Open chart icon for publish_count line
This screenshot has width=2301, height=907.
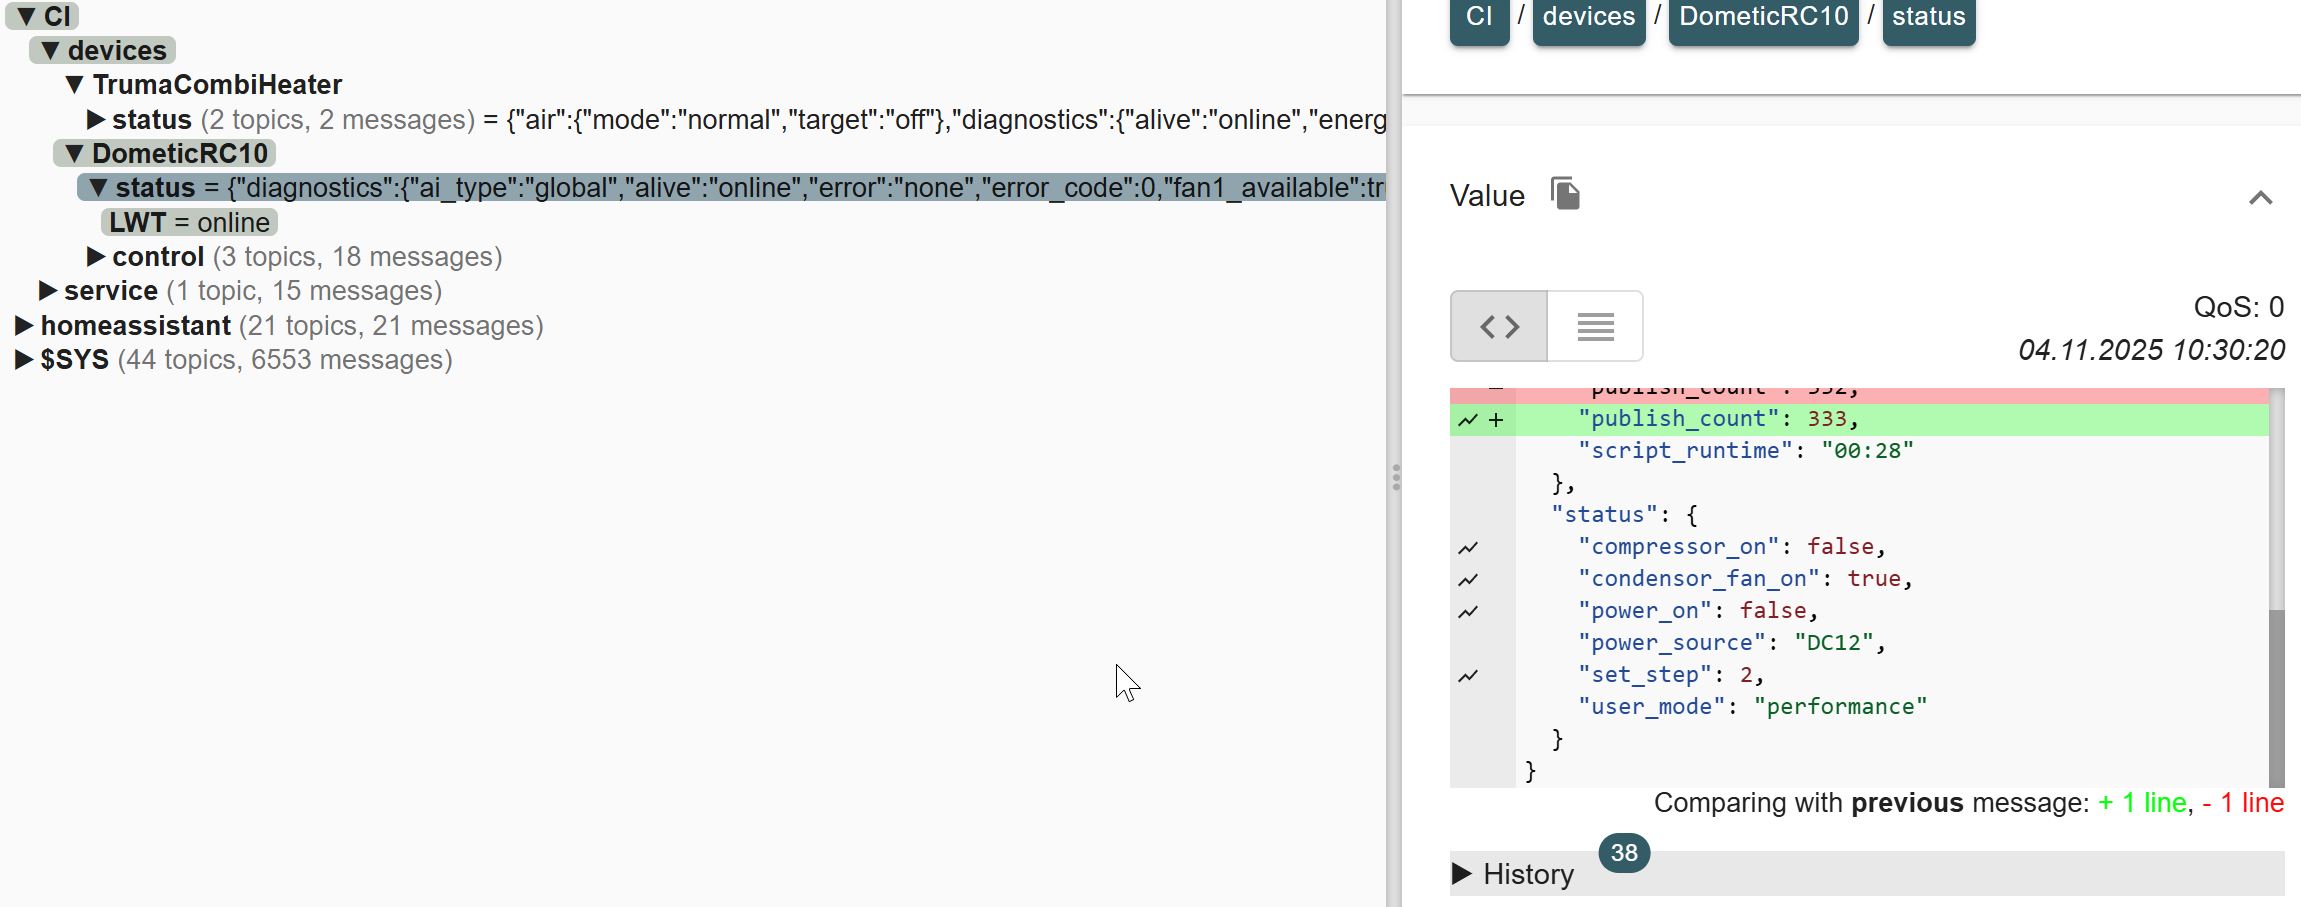click(1468, 420)
